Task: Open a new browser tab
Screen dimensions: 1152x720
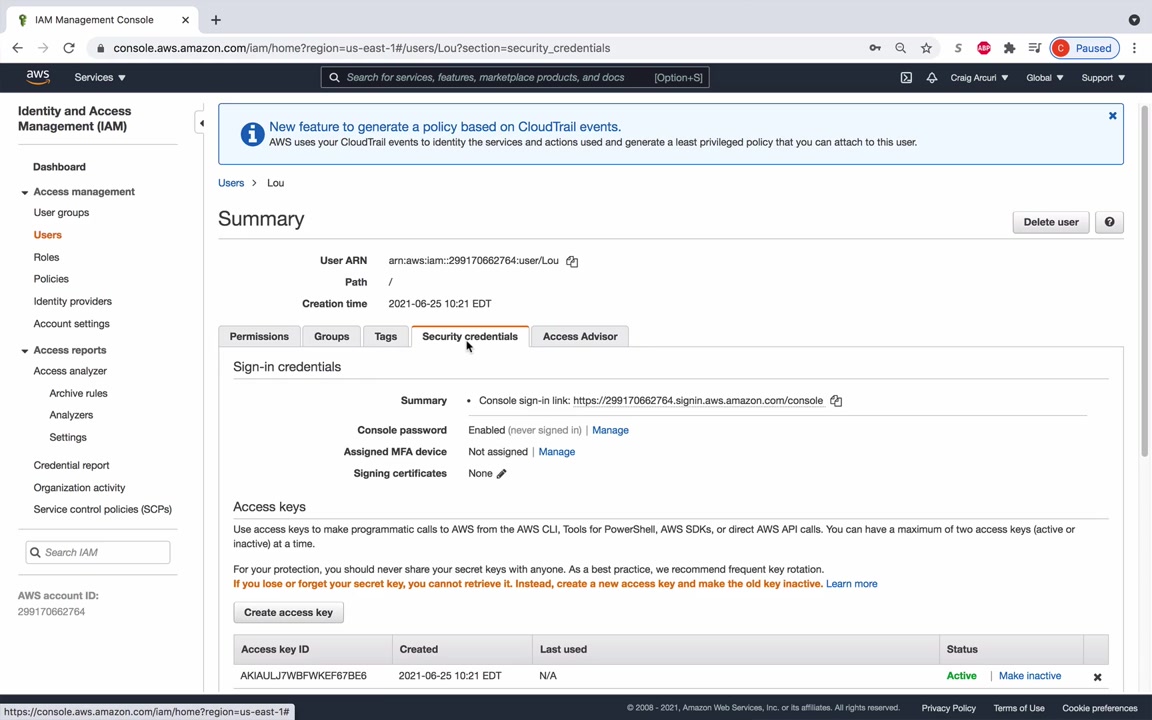Action: (x=215, y=20)
